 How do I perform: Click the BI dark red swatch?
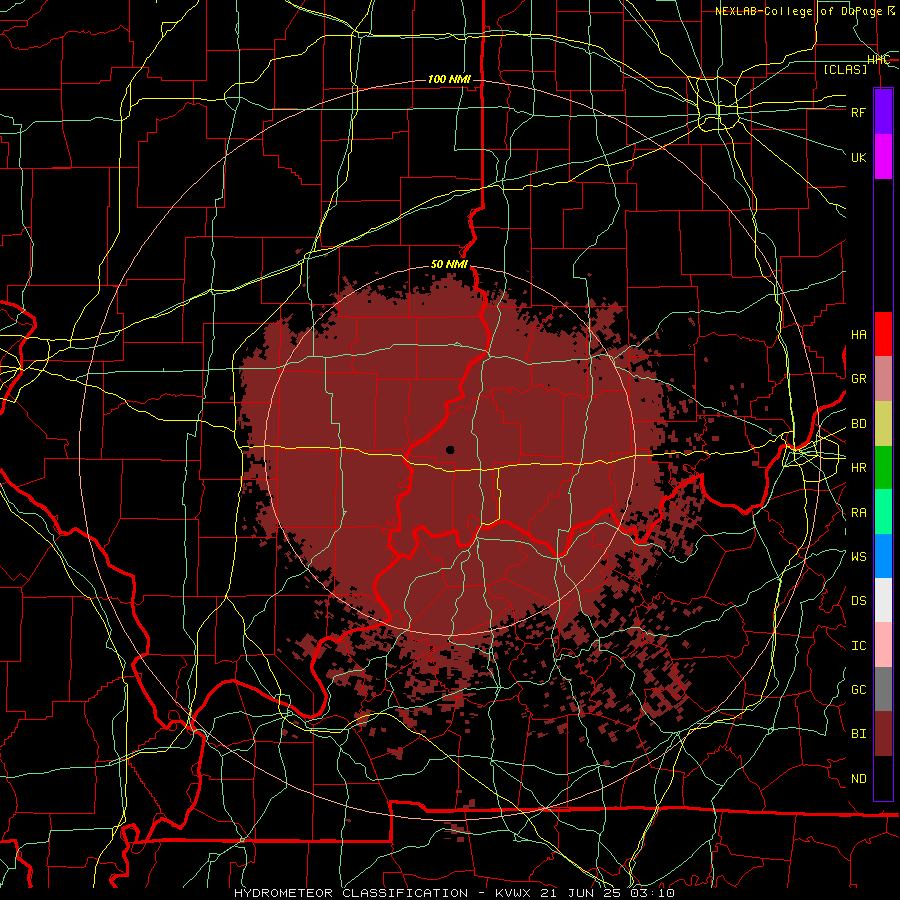883,734
